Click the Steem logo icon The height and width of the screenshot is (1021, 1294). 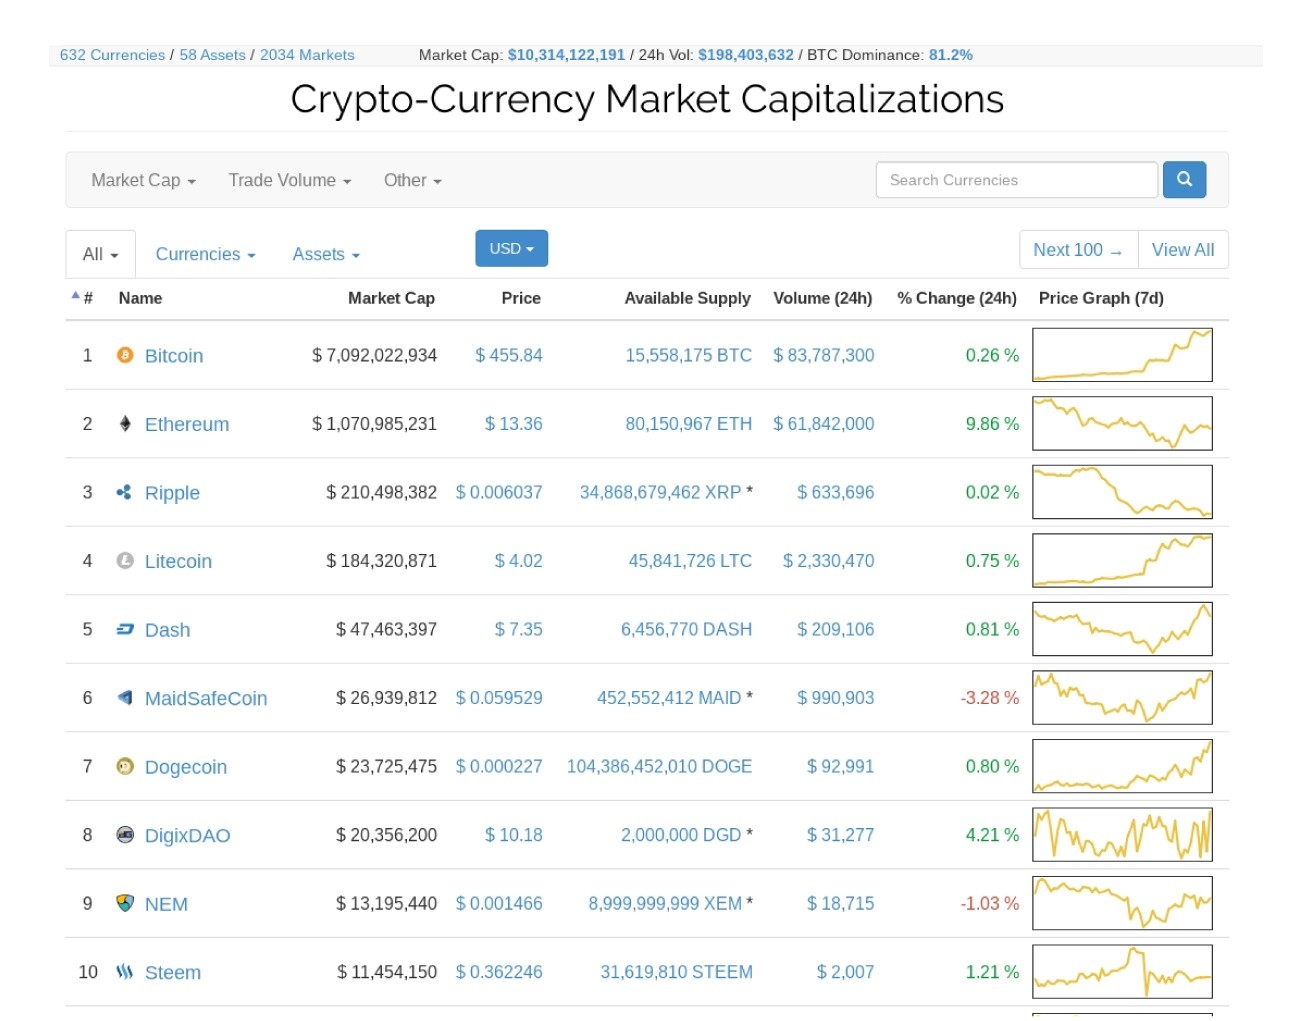(125, 971)
